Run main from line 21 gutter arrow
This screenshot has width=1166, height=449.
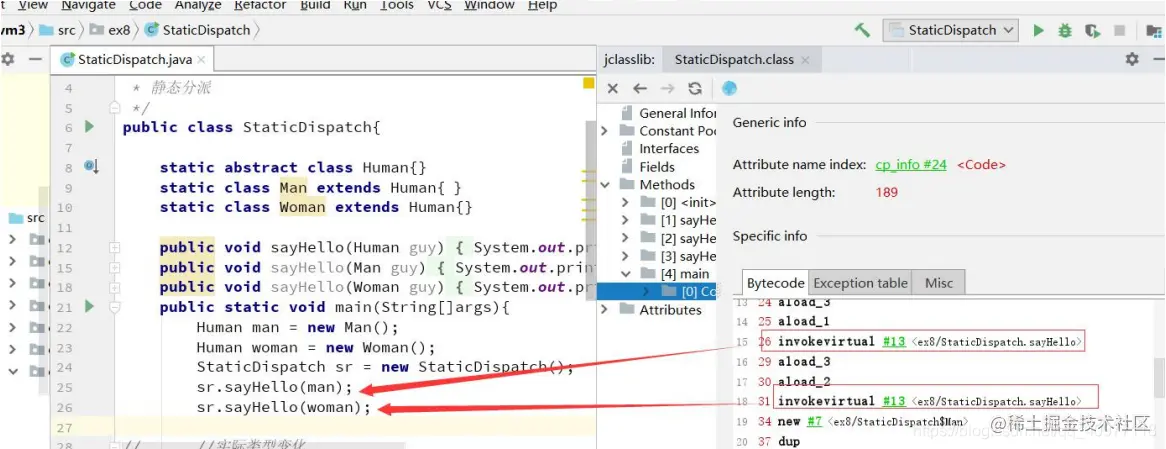tap(90, 306)
